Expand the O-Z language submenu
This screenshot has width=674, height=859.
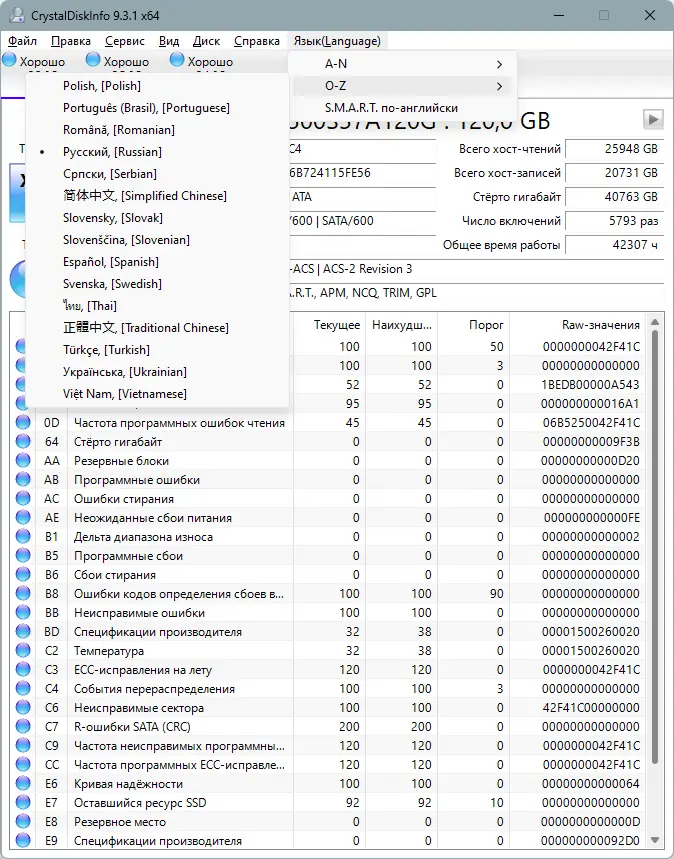coord(402,86)
